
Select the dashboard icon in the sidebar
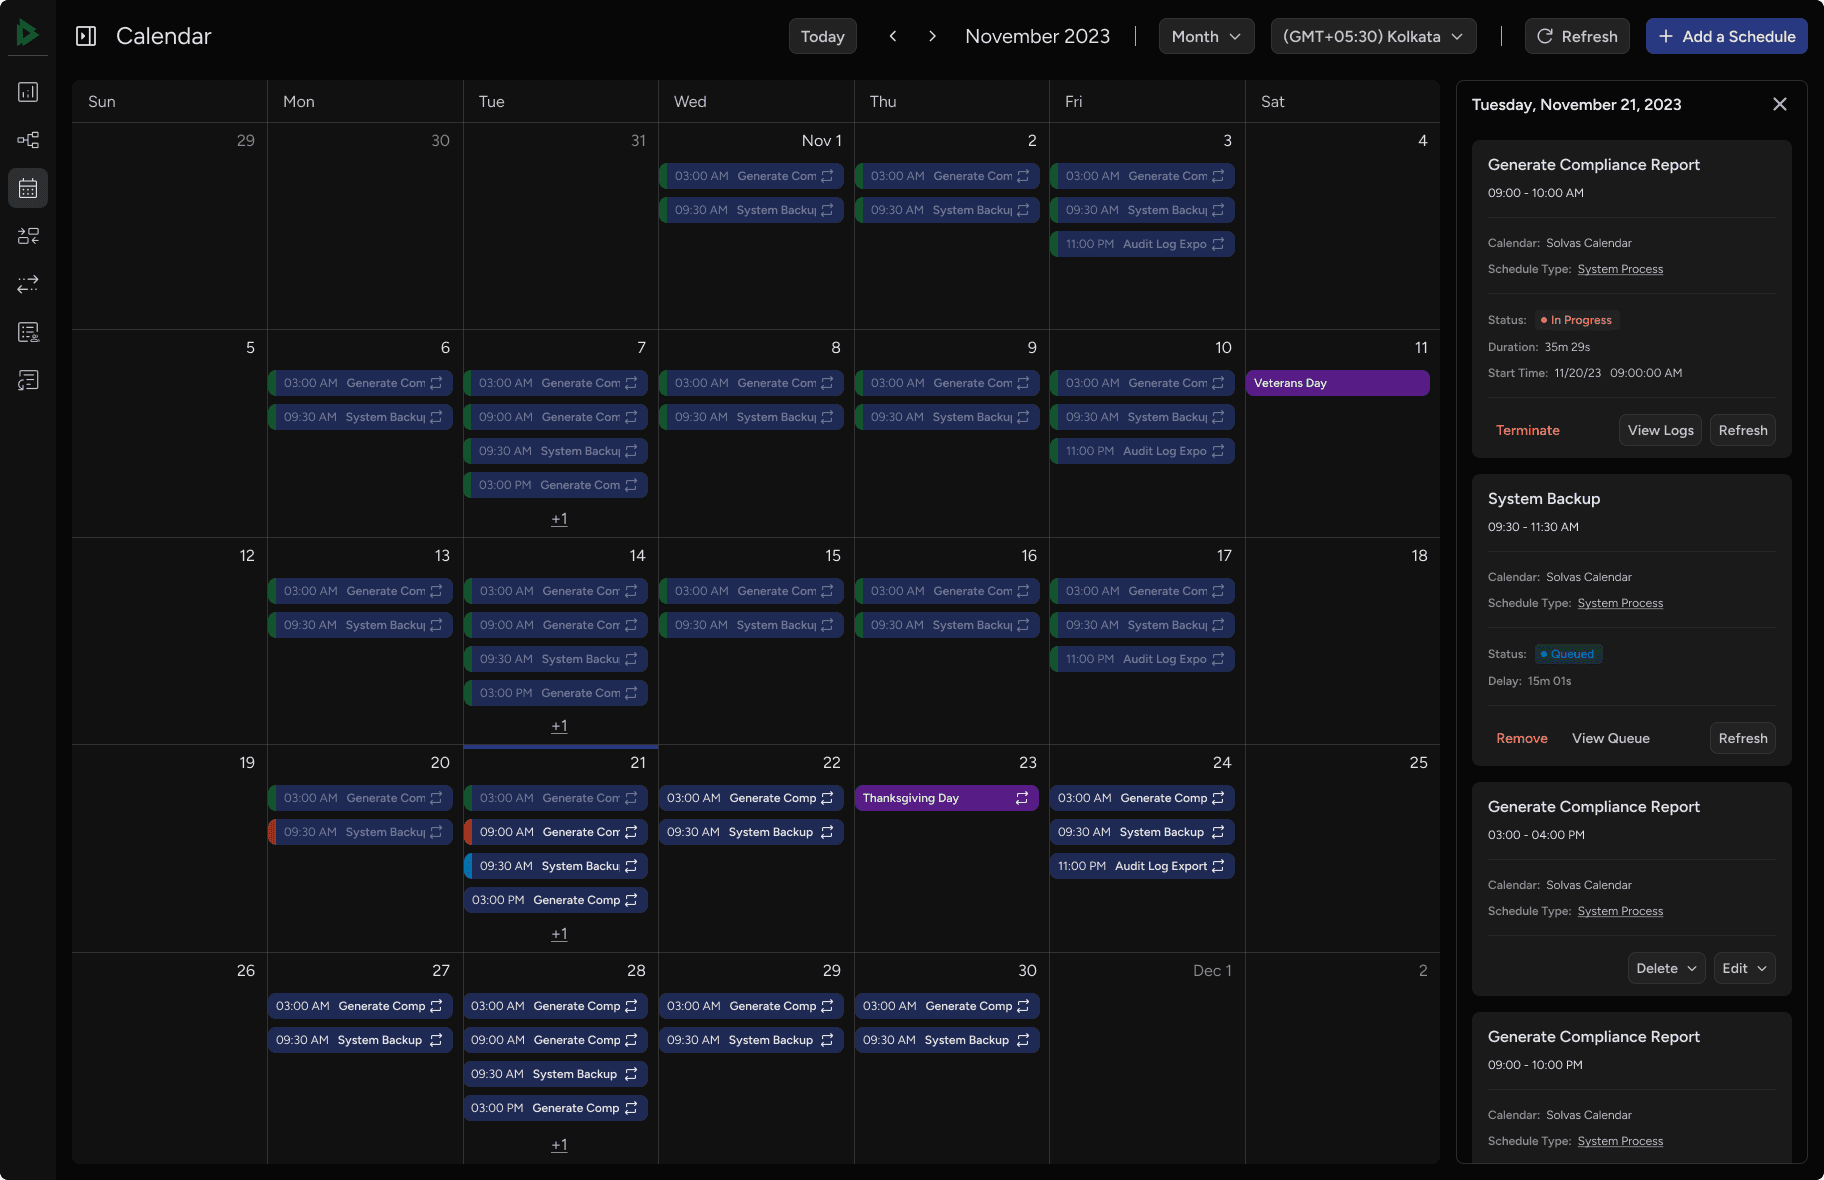[x=28, y=92]
